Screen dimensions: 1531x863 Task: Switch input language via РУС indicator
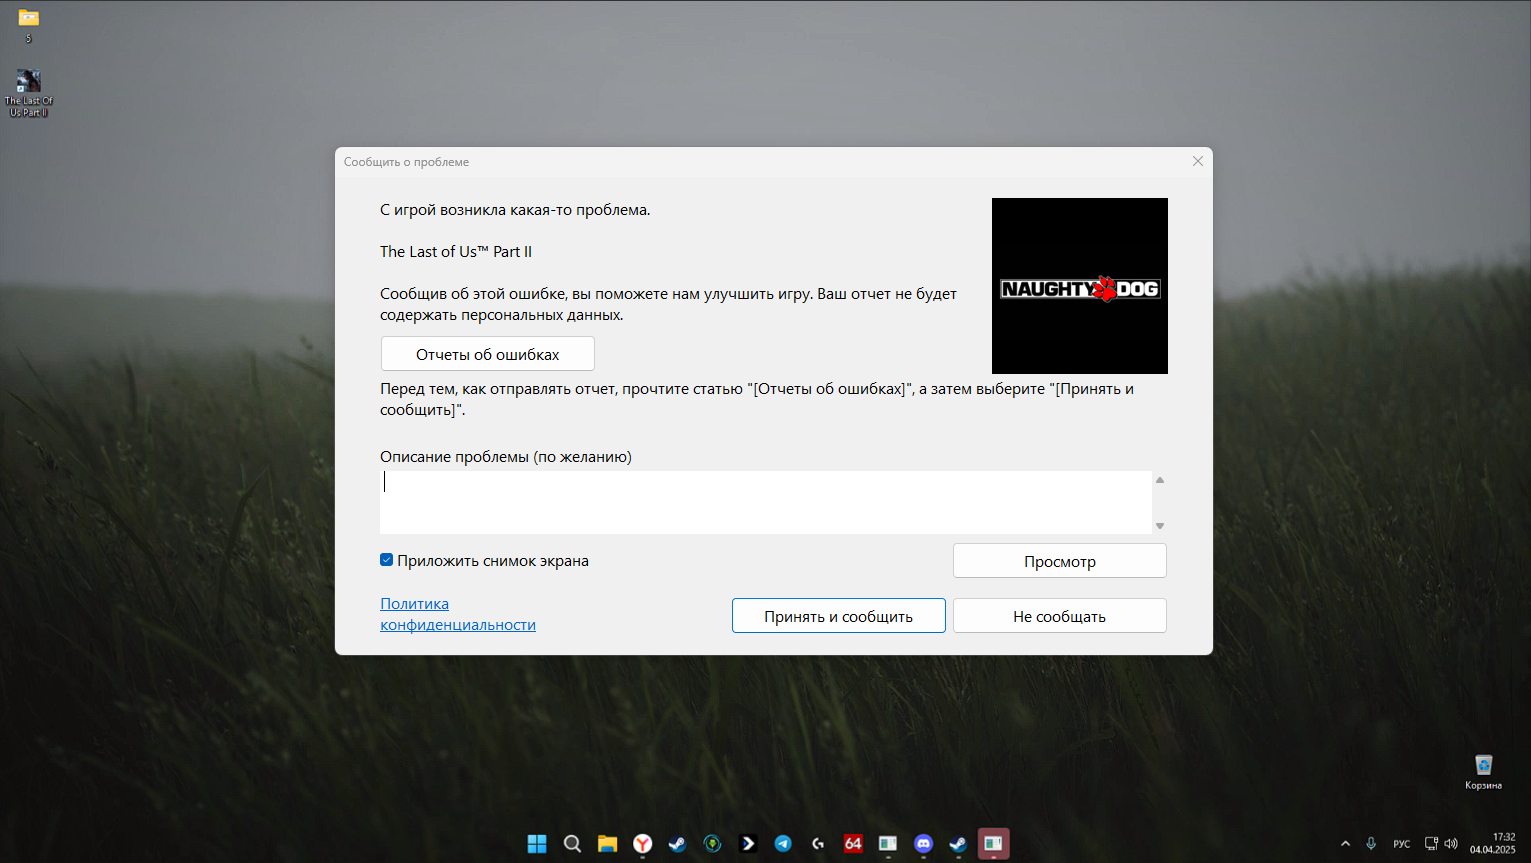click(1402, 844)
